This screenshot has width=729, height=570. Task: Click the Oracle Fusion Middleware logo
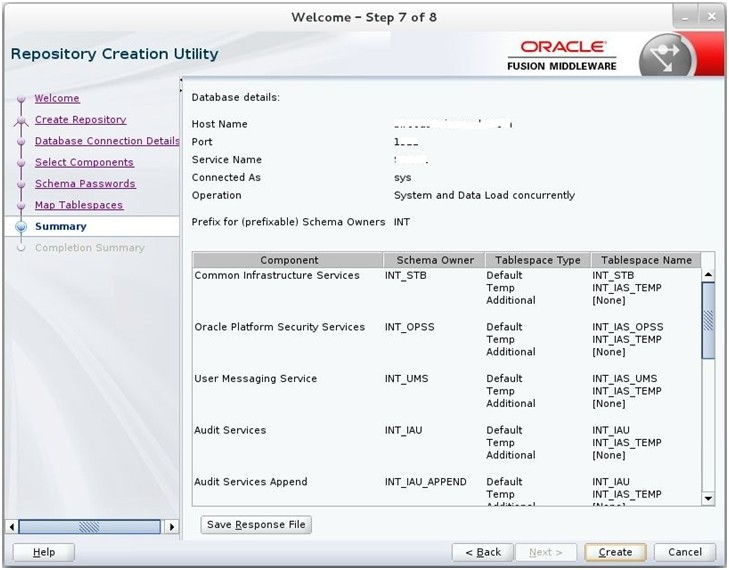pyautogui.click(x=562, y=56)
